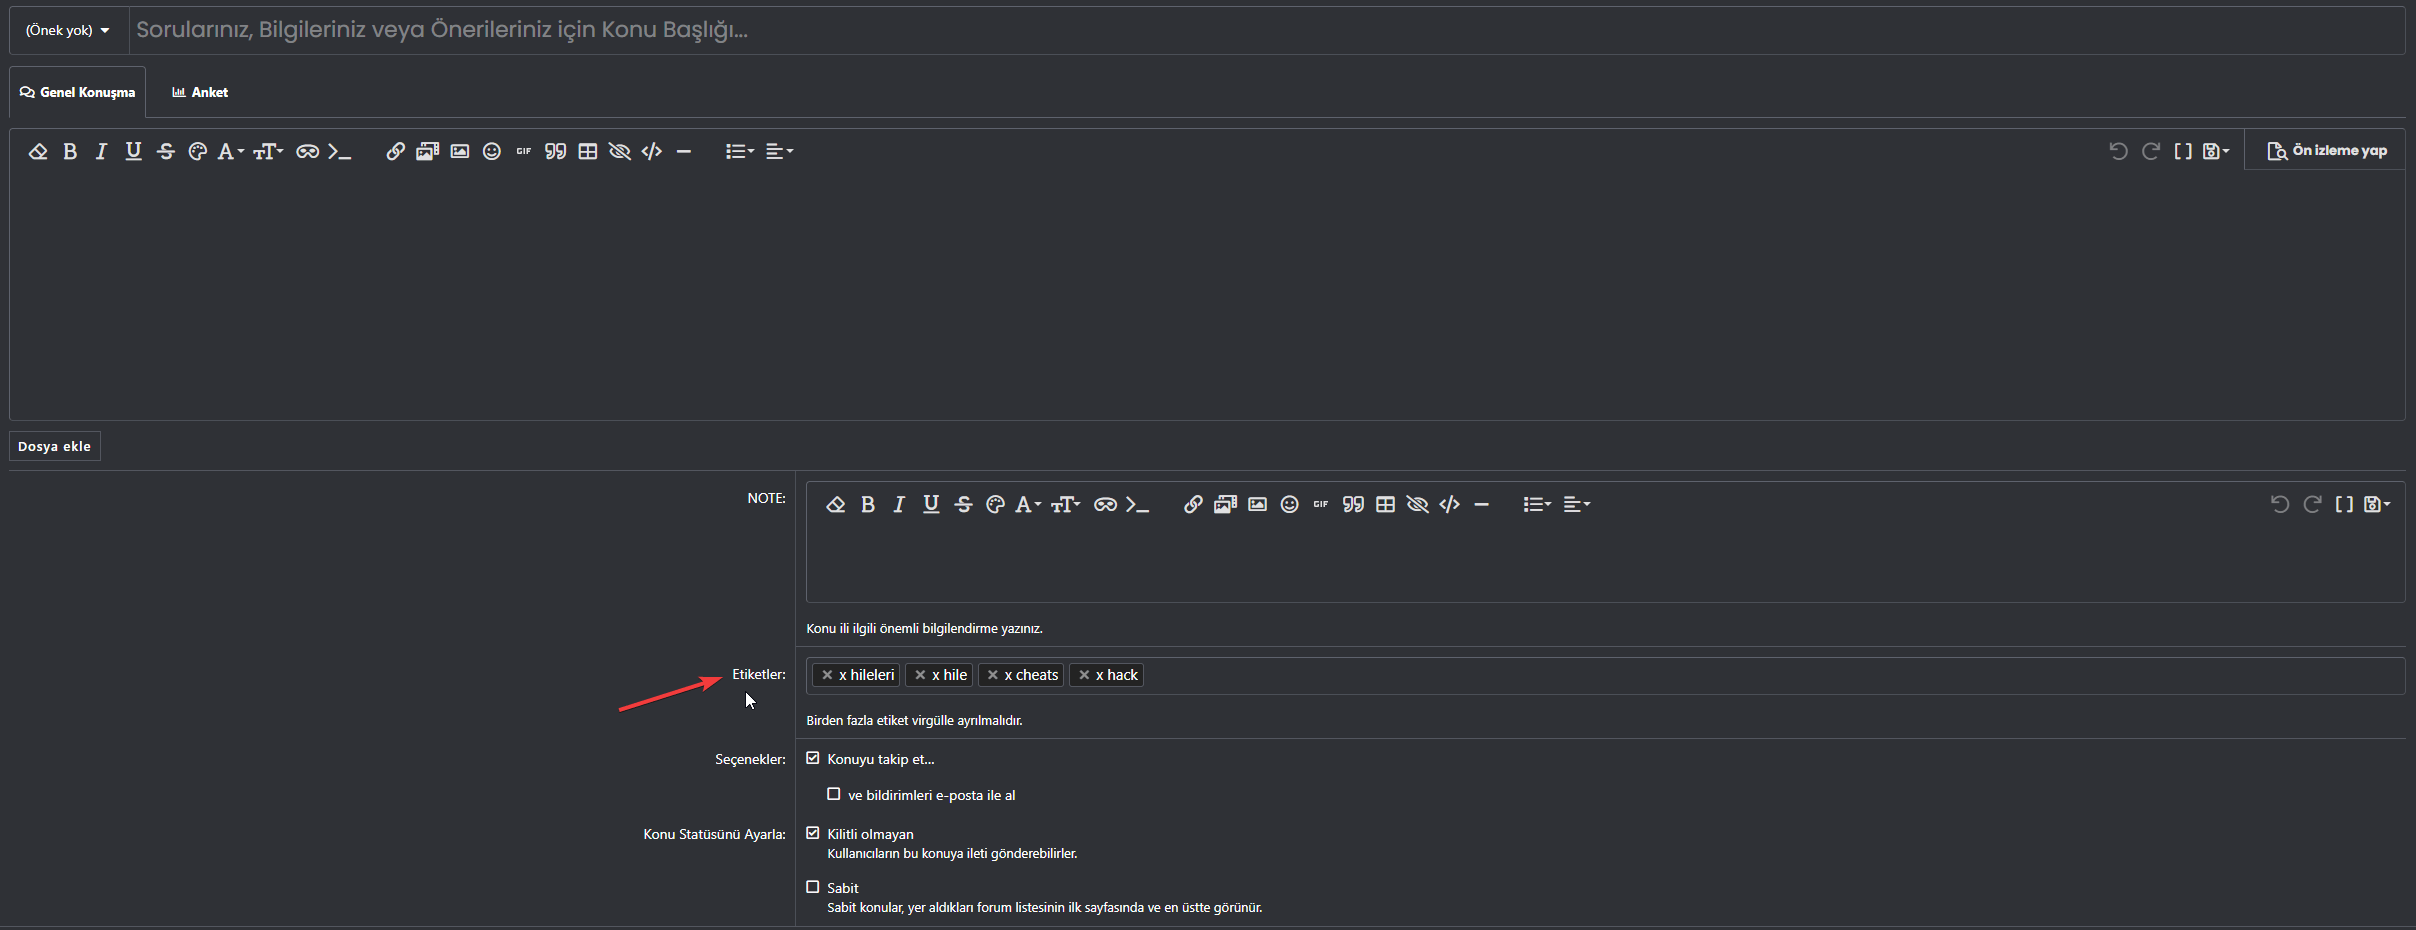Remove the 'x hileleri' tag
2416x930 pixels.
click(827, 675)
